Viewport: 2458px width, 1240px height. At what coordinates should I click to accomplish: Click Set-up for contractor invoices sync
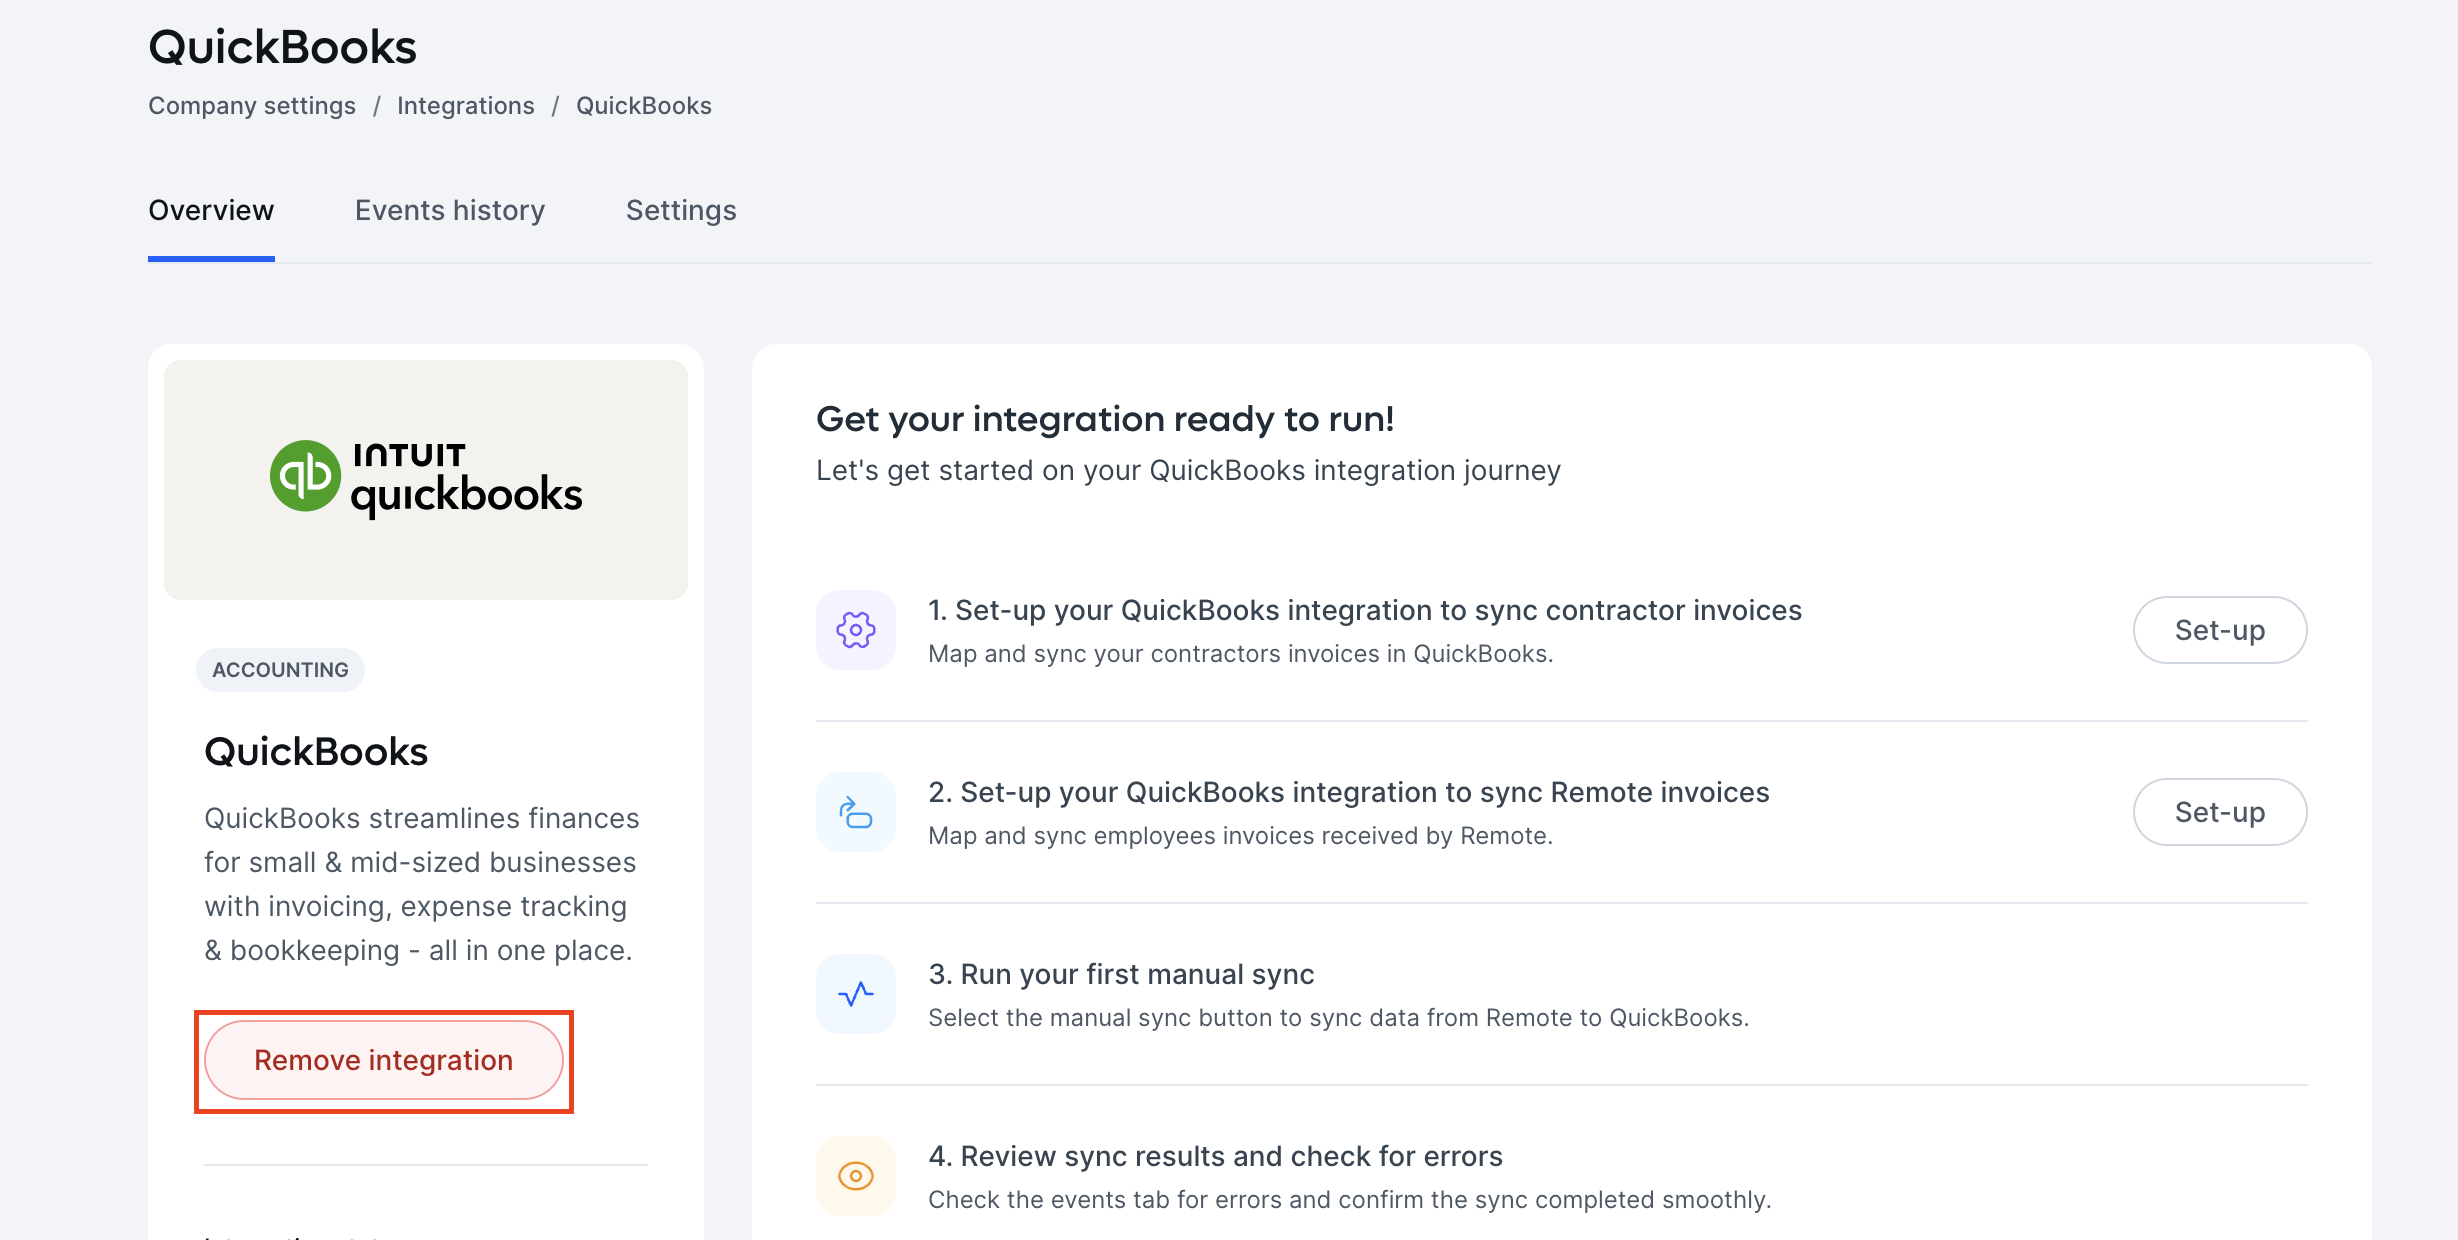click(x=2220, y=630)
